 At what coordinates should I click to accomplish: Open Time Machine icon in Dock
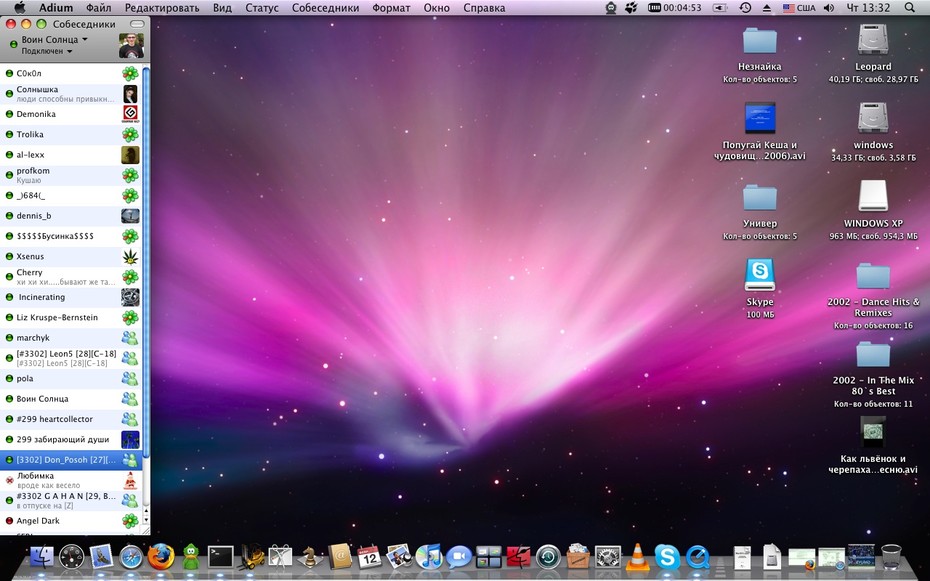pos(548,557)
